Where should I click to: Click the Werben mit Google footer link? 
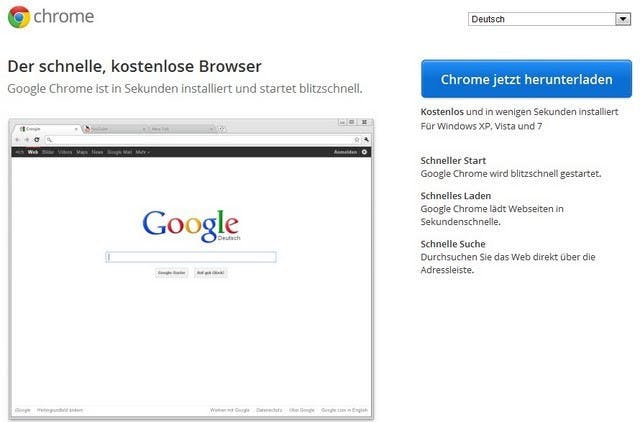[229, 410]
